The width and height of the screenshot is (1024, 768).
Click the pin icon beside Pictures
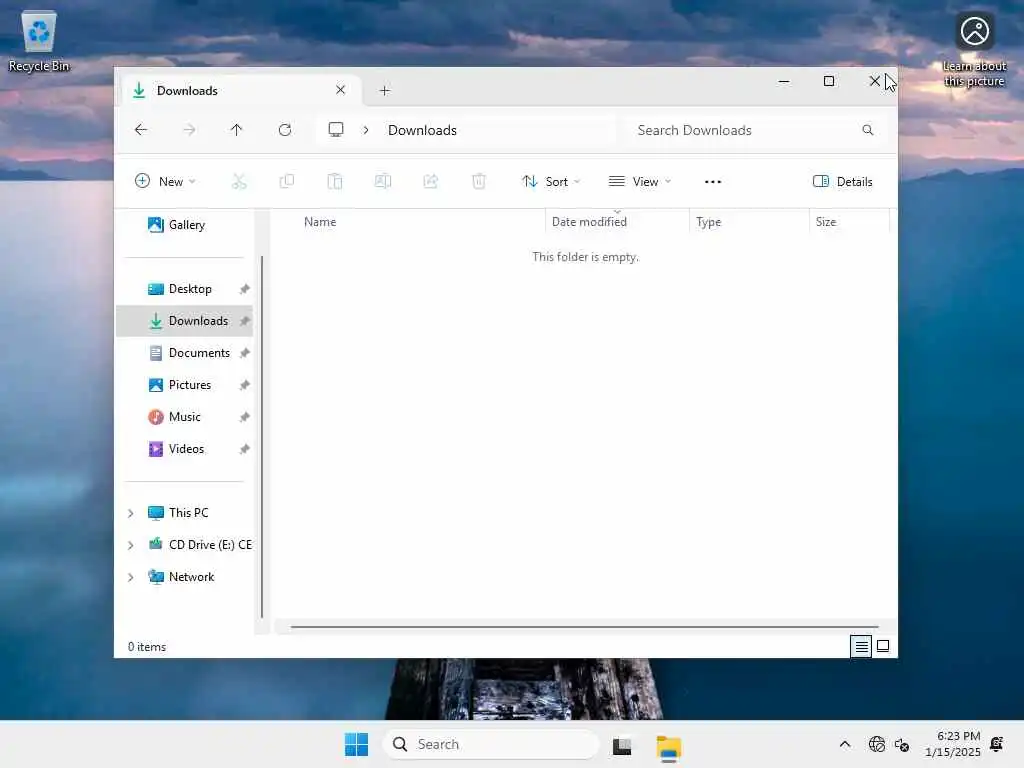(244, 385)
